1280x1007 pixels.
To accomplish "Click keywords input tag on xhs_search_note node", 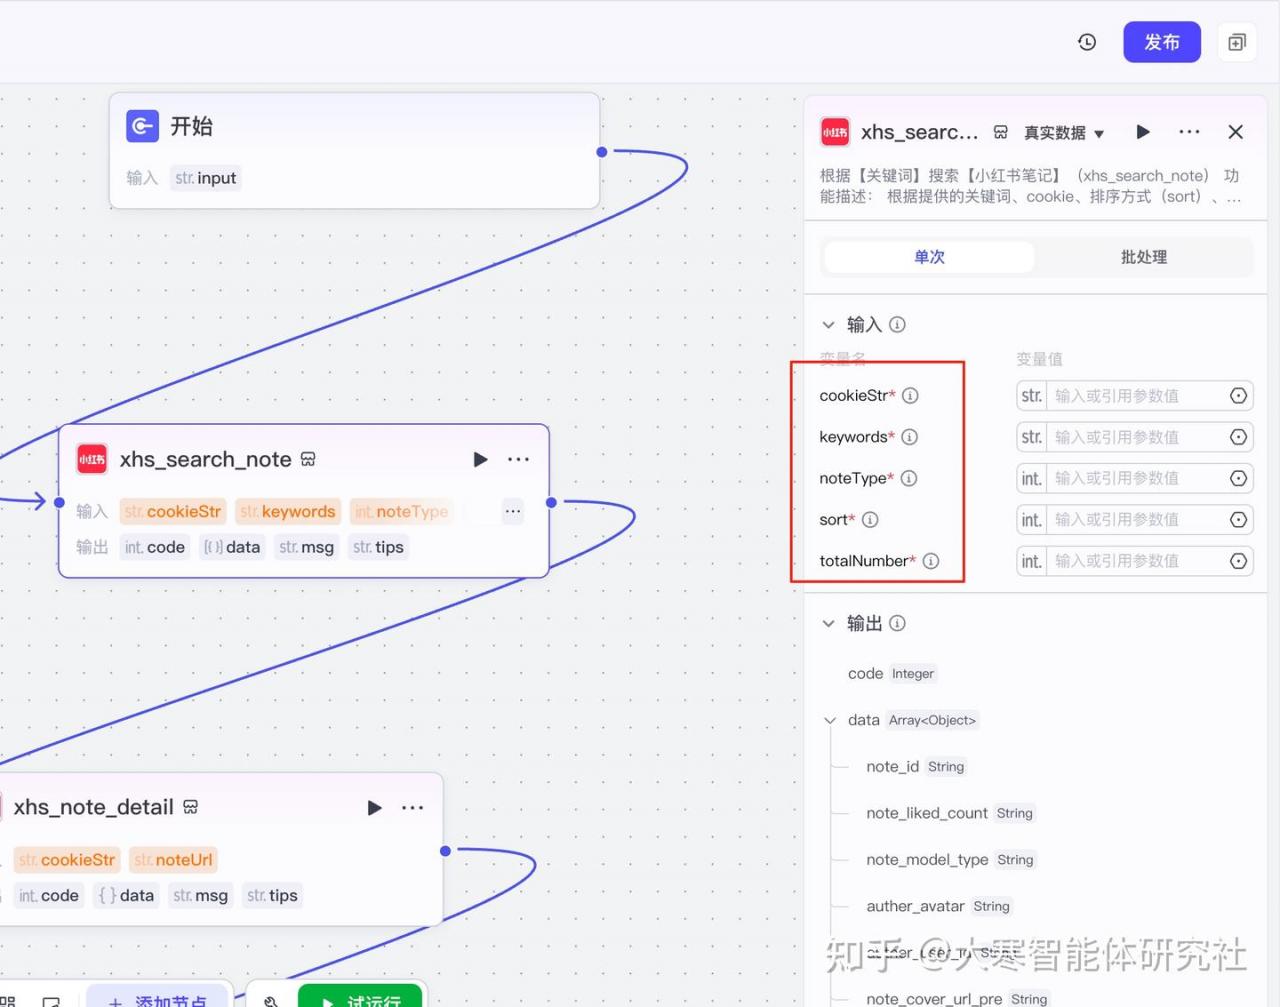I will [x=288, y=511].
